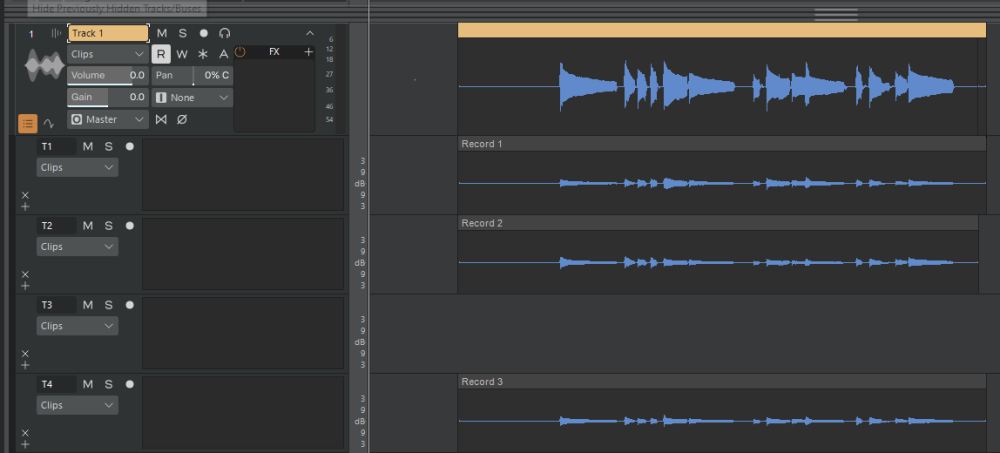The image size is (1000, 453).
Task: Mute Track 1 with M button
Action: tap(162, 33)
